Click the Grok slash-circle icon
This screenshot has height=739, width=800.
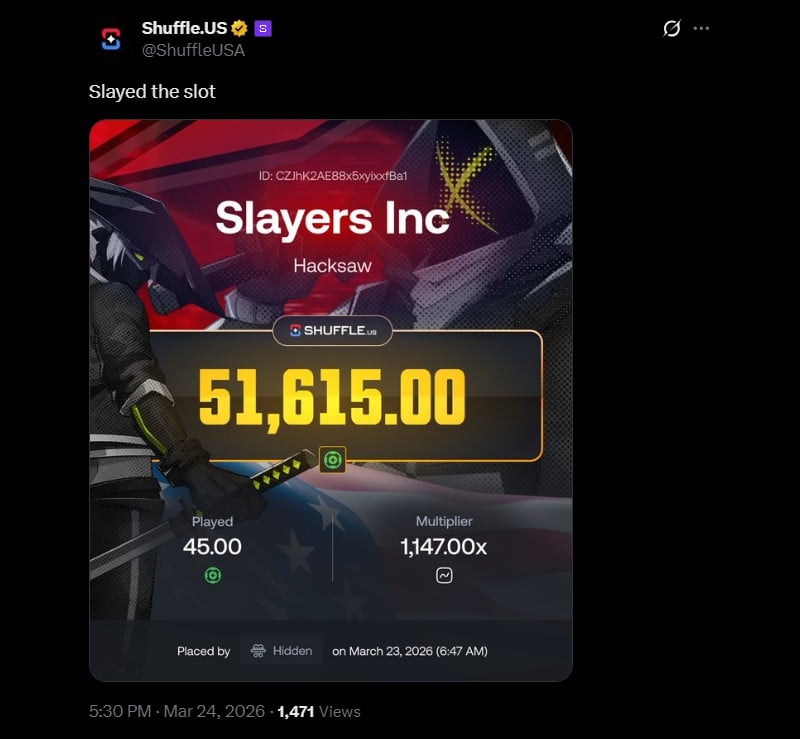point(671,28)
